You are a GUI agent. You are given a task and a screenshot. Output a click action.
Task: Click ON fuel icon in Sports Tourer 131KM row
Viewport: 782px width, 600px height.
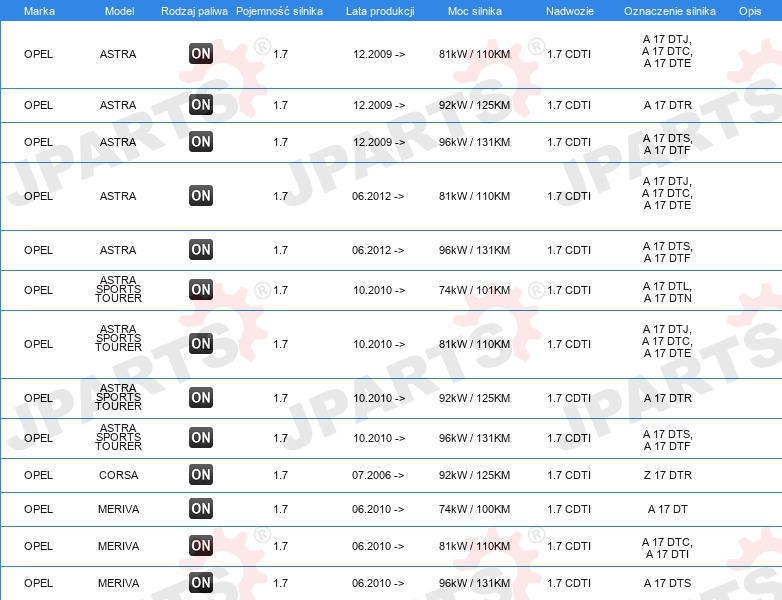(201, 438)
